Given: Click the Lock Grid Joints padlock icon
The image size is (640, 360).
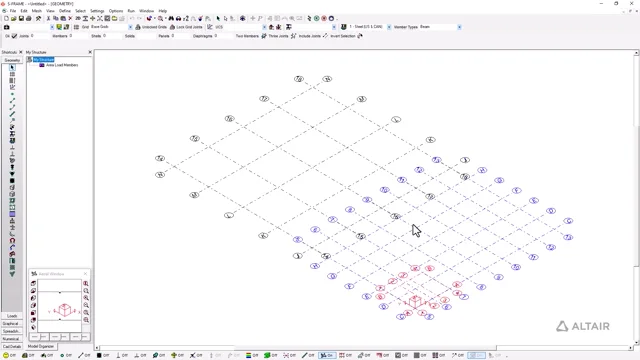Looking at the screenshot, I should tap(172, 27).
